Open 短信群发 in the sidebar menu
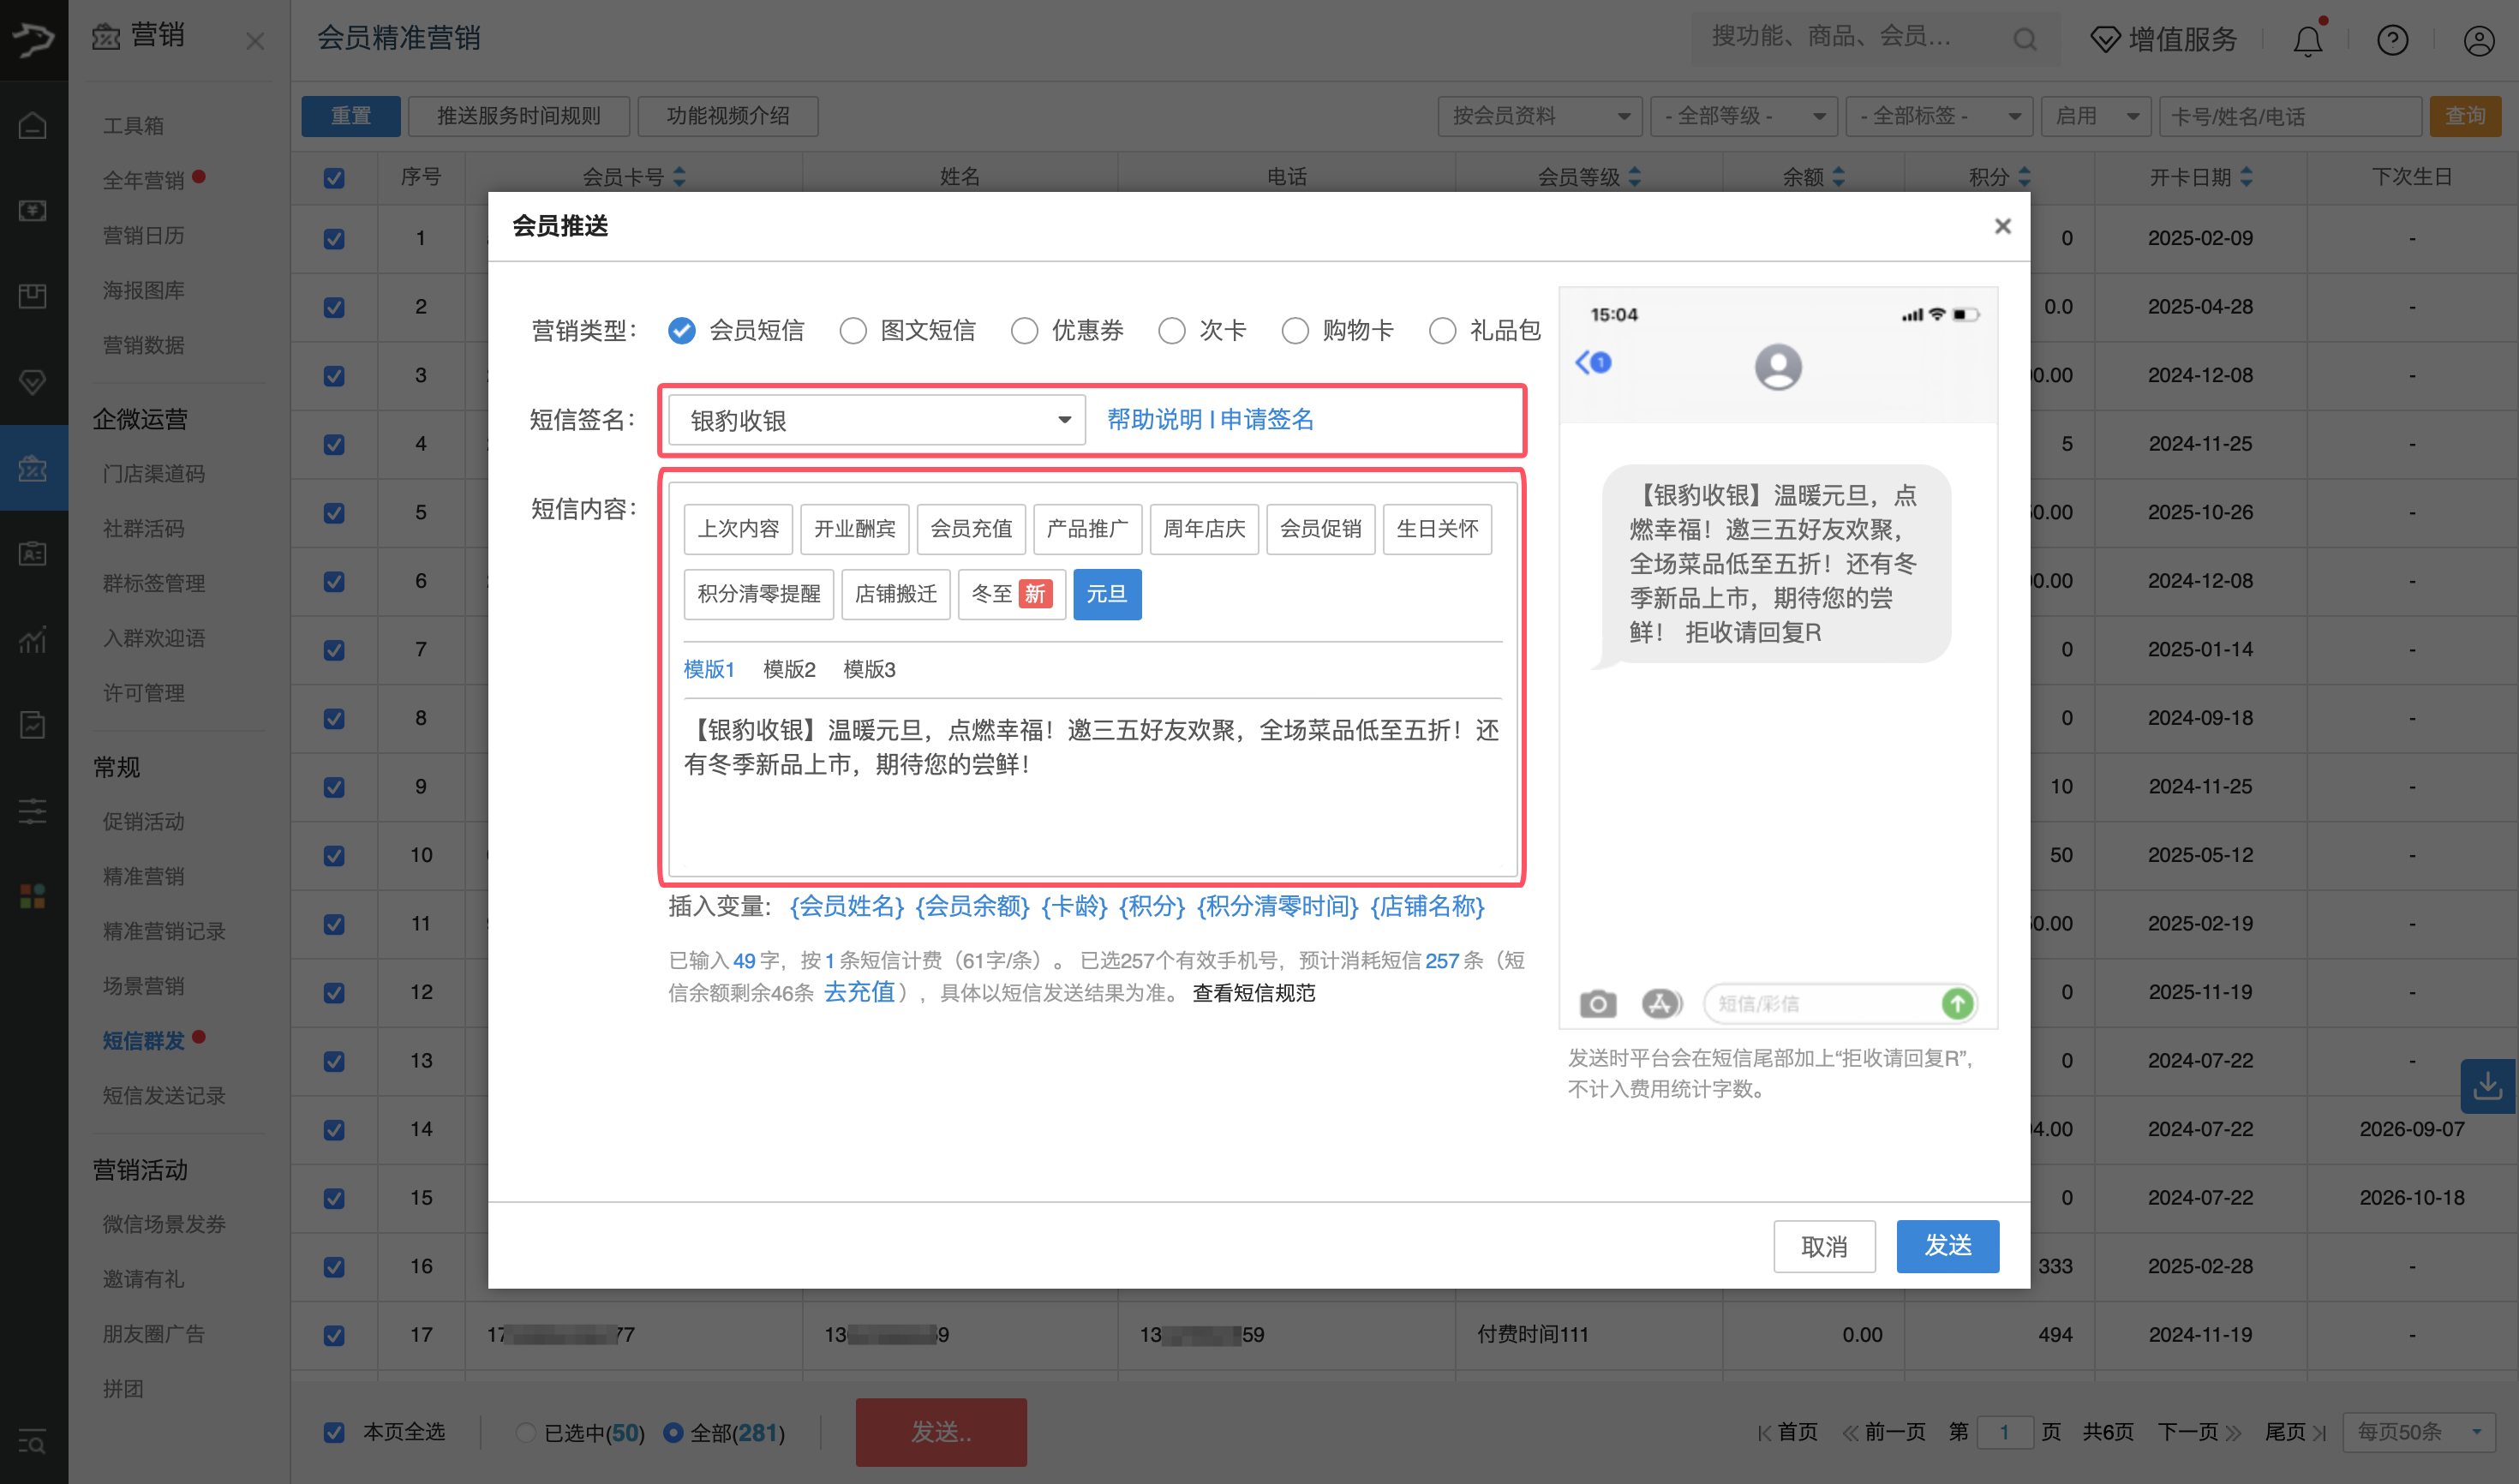2519x1484 pixels. (143, 1040)
